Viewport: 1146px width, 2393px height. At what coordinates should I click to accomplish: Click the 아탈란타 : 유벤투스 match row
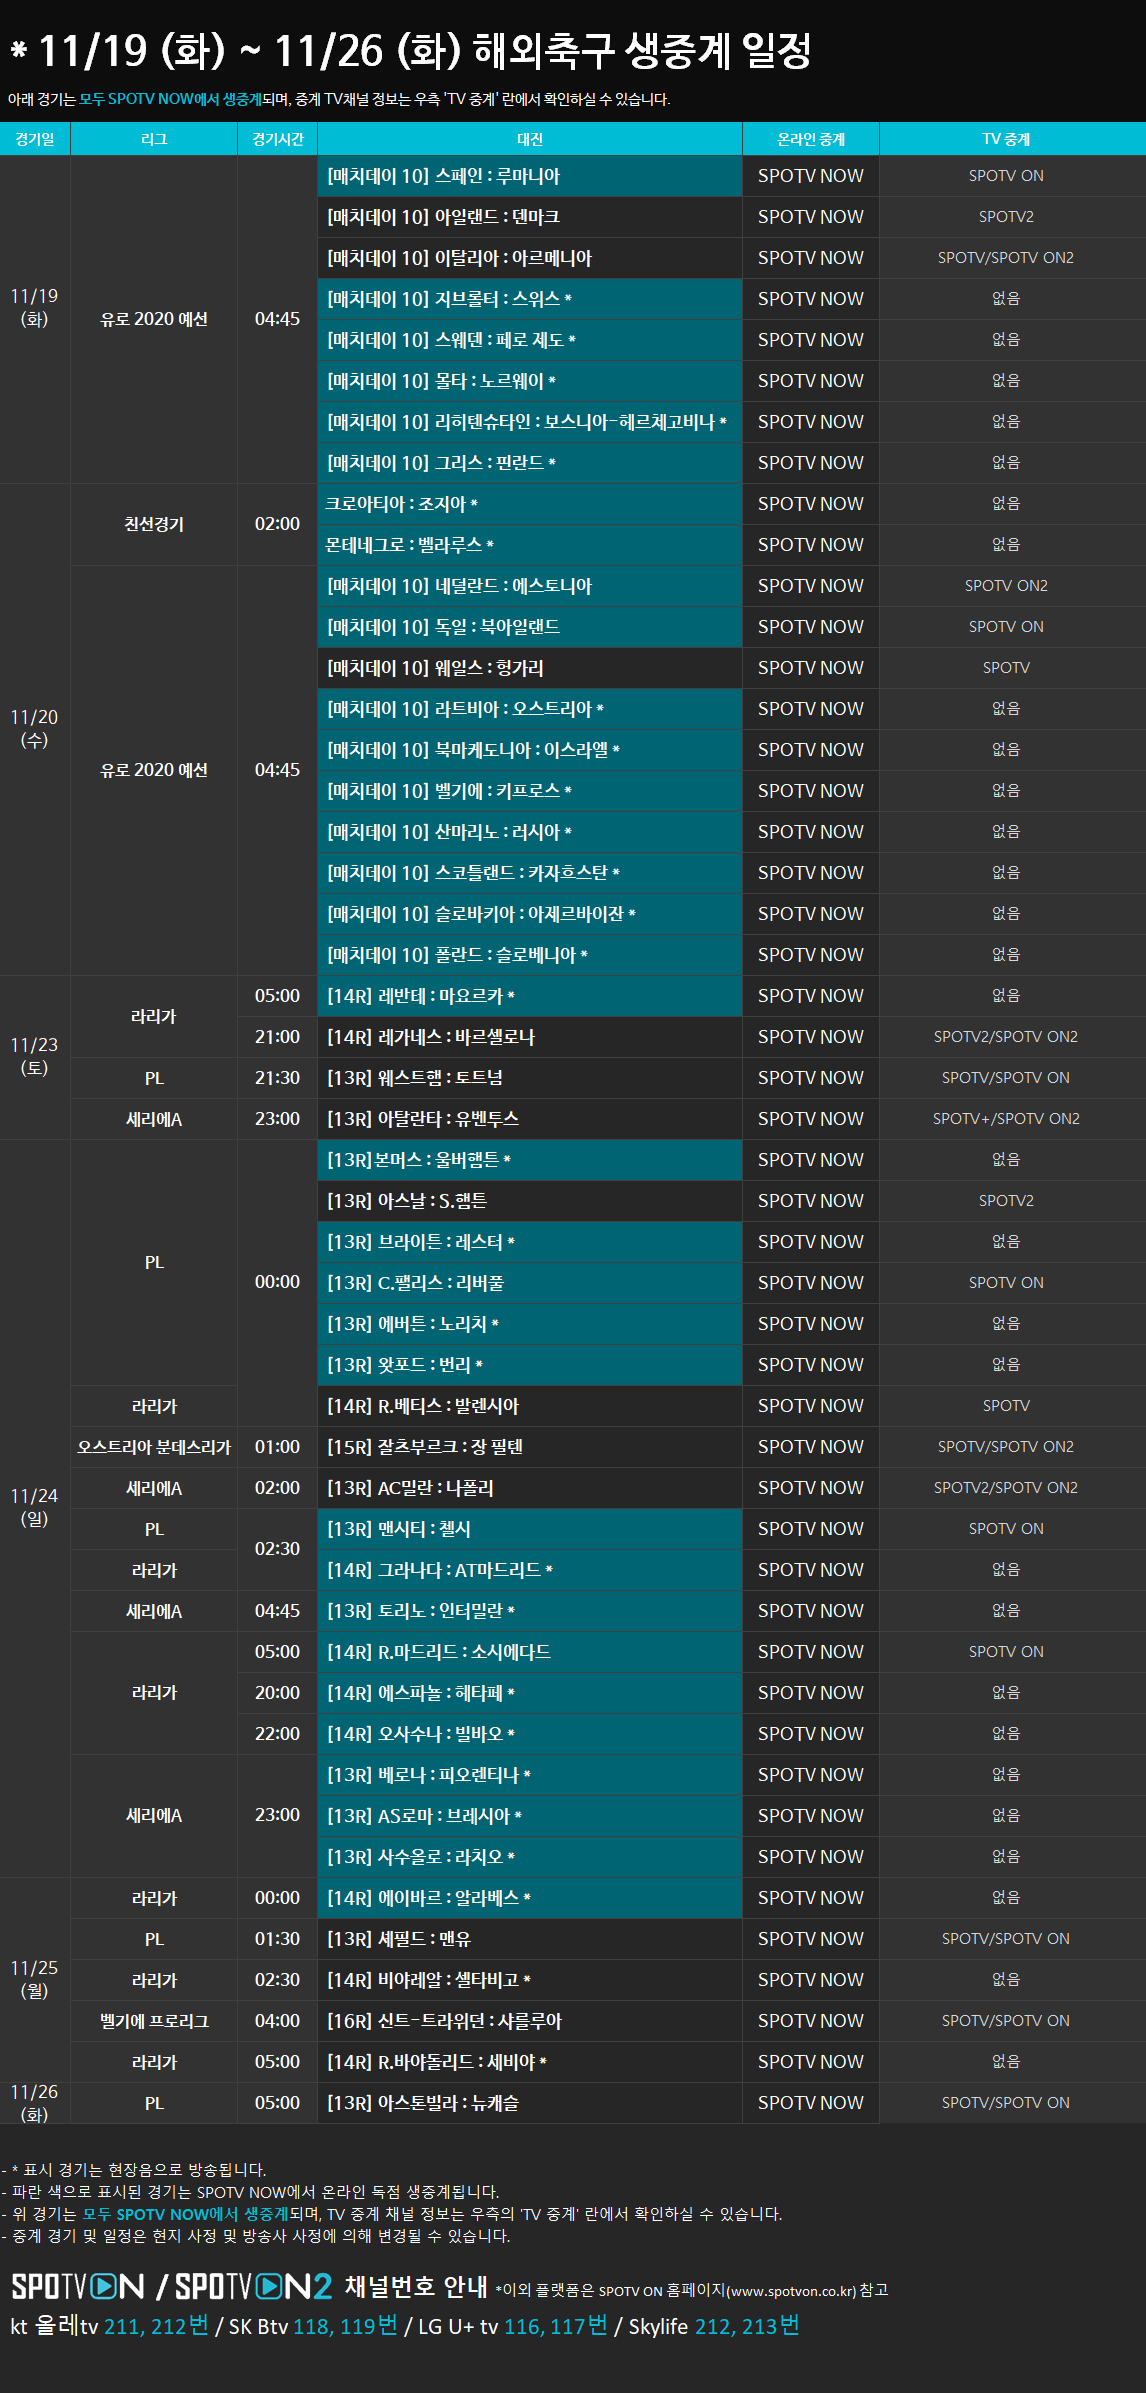click(x=423, y=1119)
